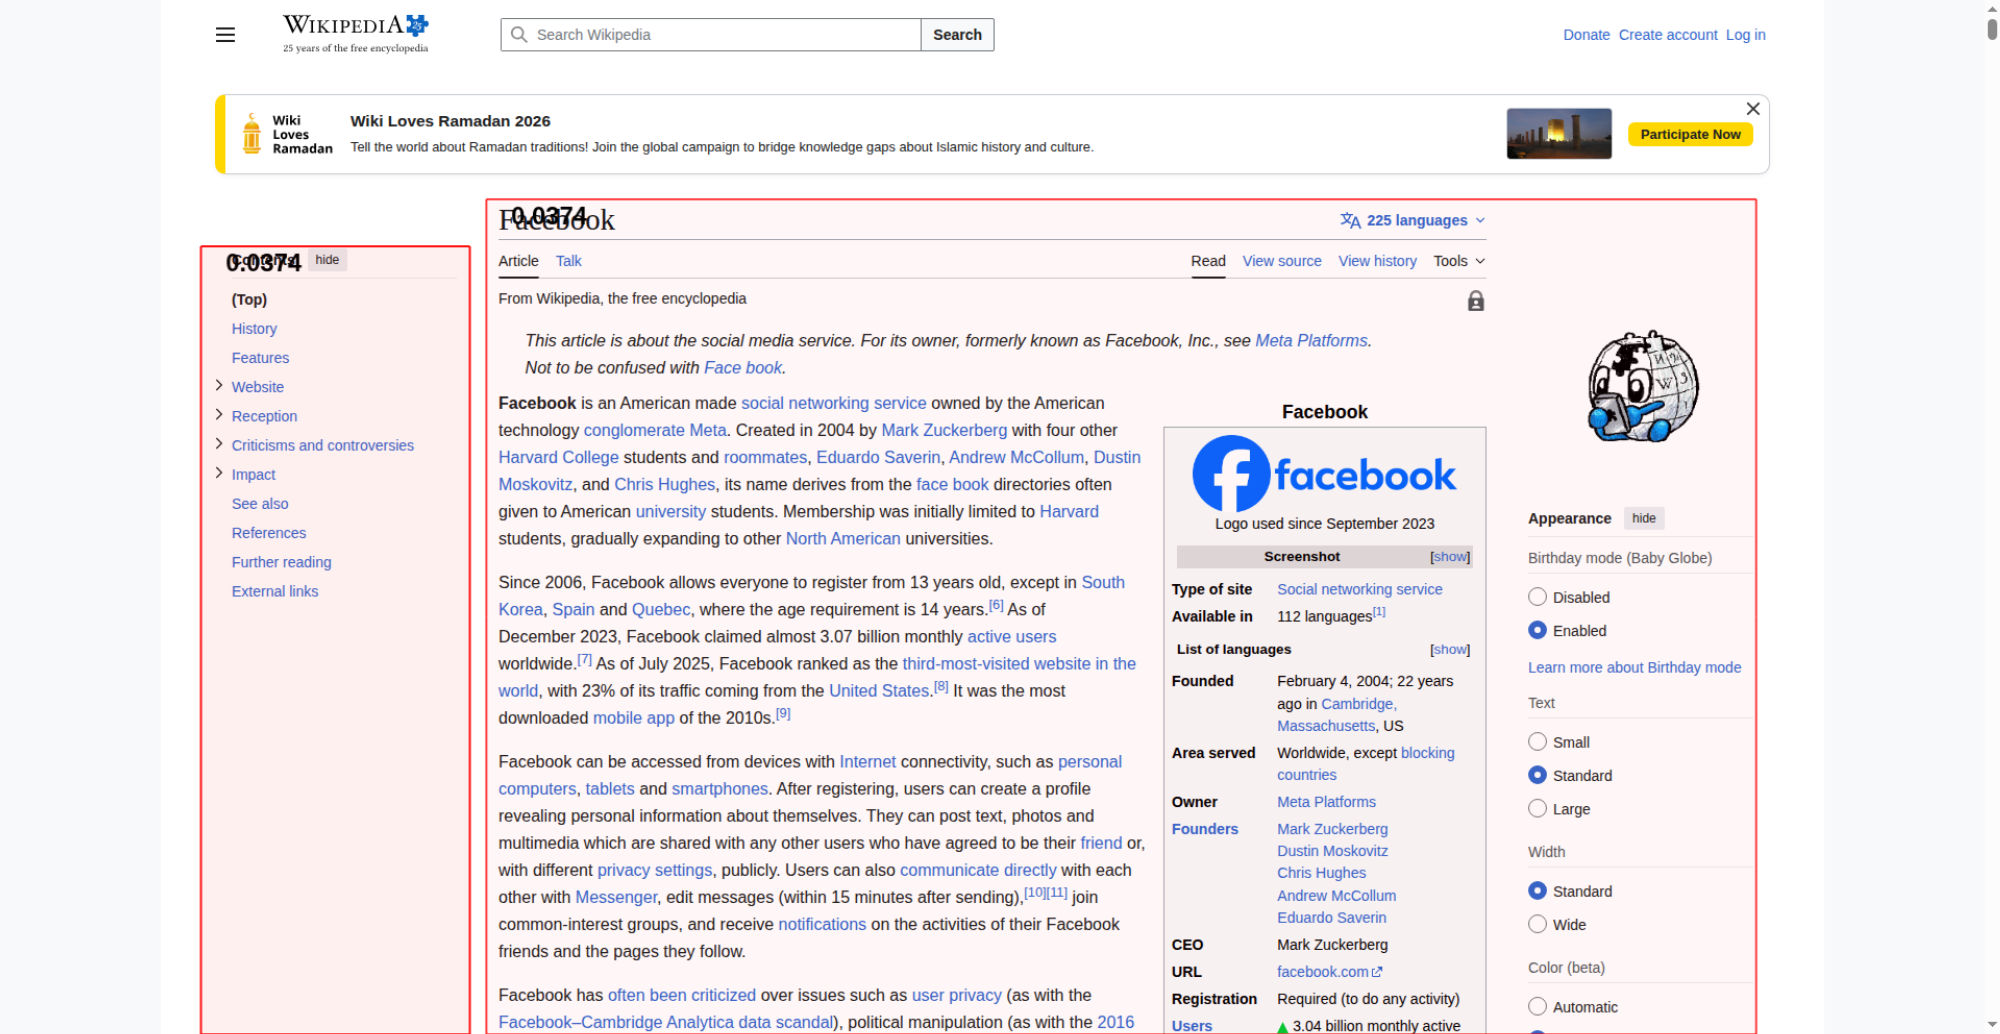Open the View history tab
Screen dimensions: 2000x1034
pos(1377,261)
